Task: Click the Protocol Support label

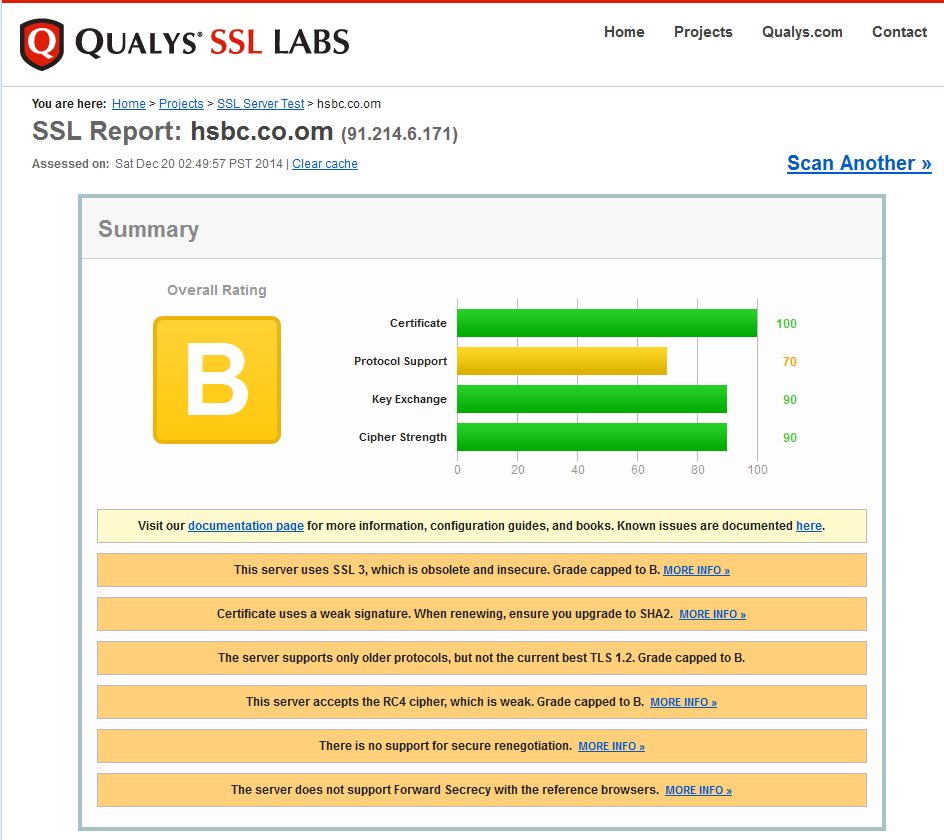Action: [x=400, y=361]
